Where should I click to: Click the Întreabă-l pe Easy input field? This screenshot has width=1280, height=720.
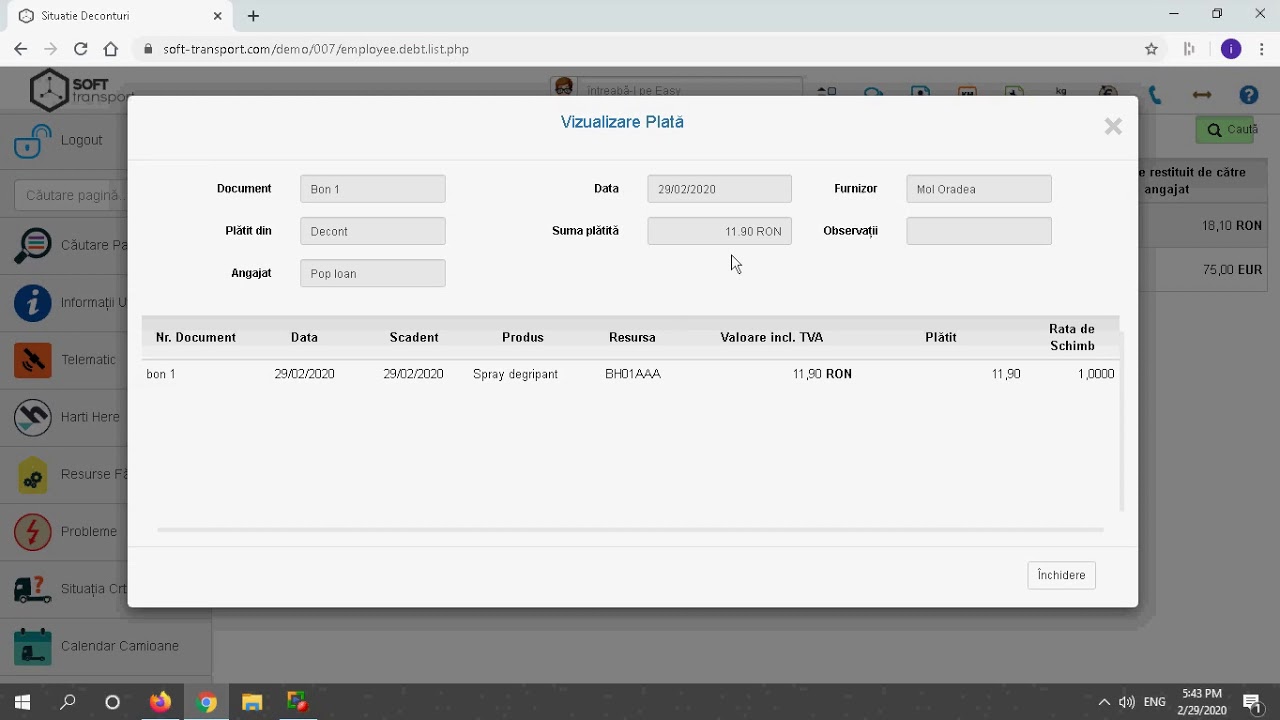pos(690,89)
